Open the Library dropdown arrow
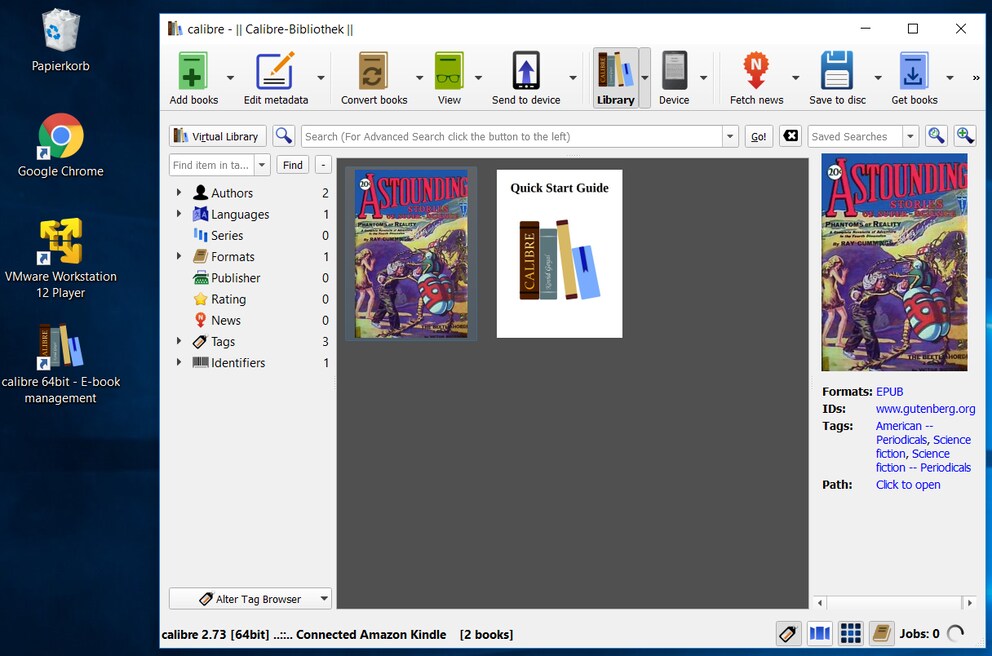 tap(645, 78)
